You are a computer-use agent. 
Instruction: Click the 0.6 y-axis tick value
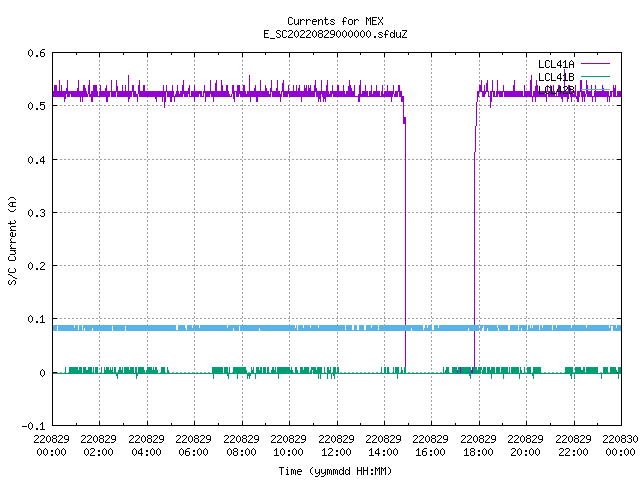tap(36, 53)
